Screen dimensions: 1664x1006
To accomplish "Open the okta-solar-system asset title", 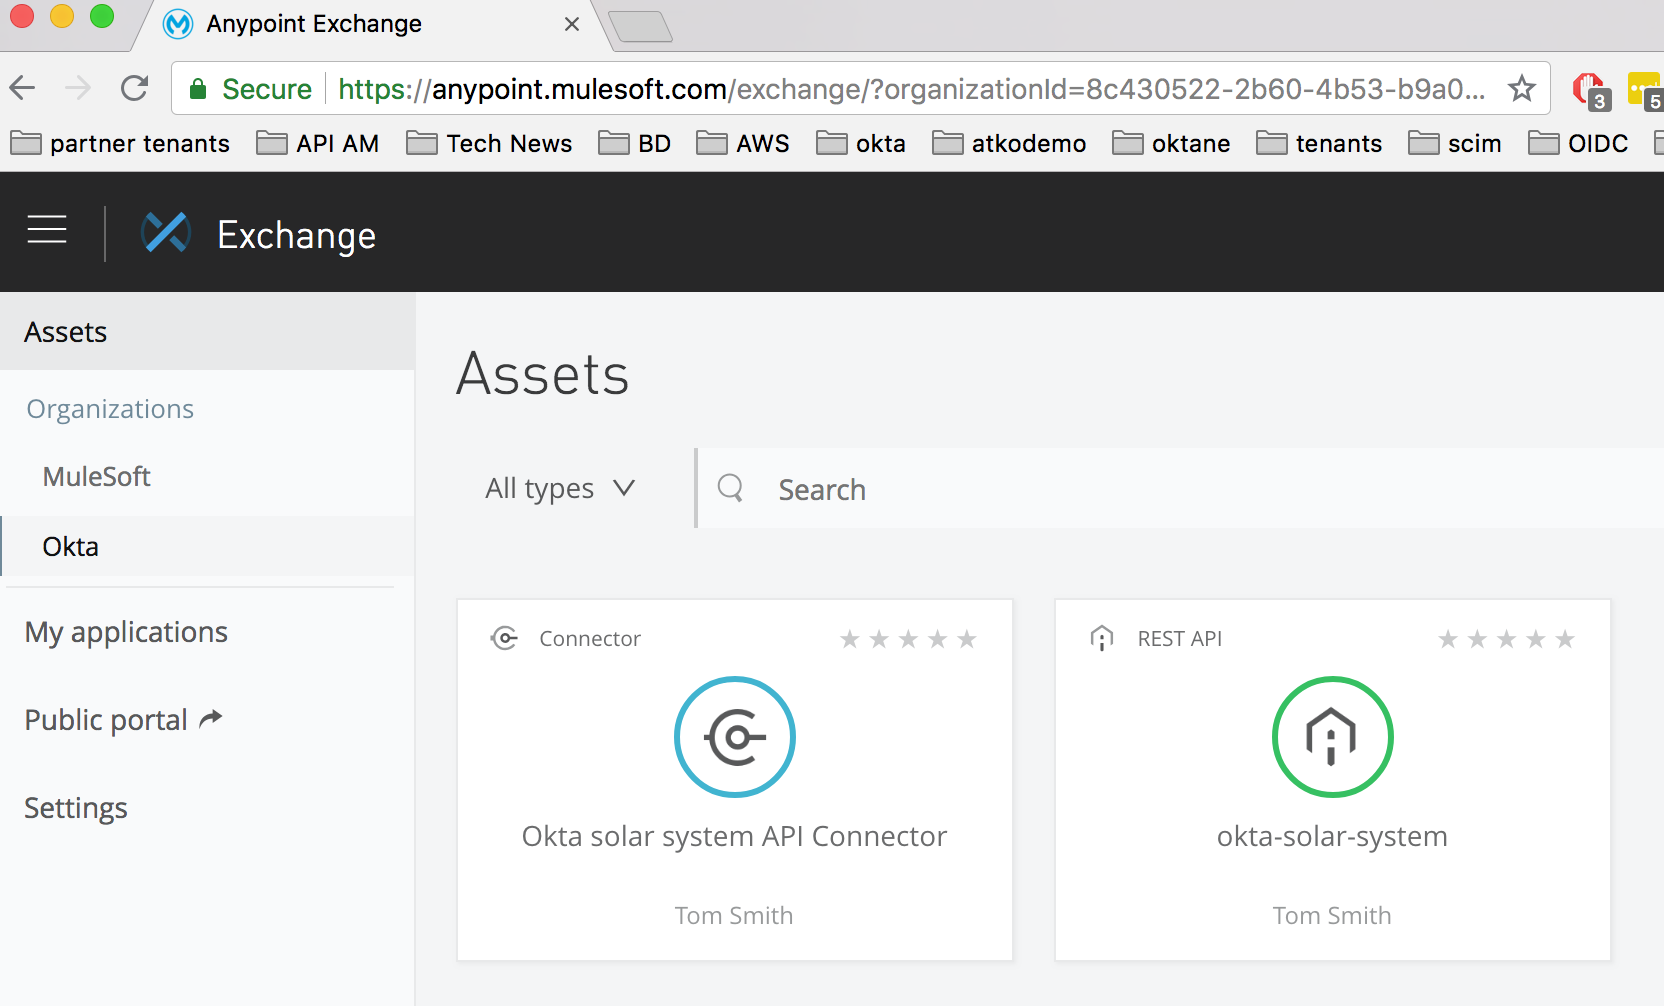I will pyautogui.click(x=1332, y=836).
